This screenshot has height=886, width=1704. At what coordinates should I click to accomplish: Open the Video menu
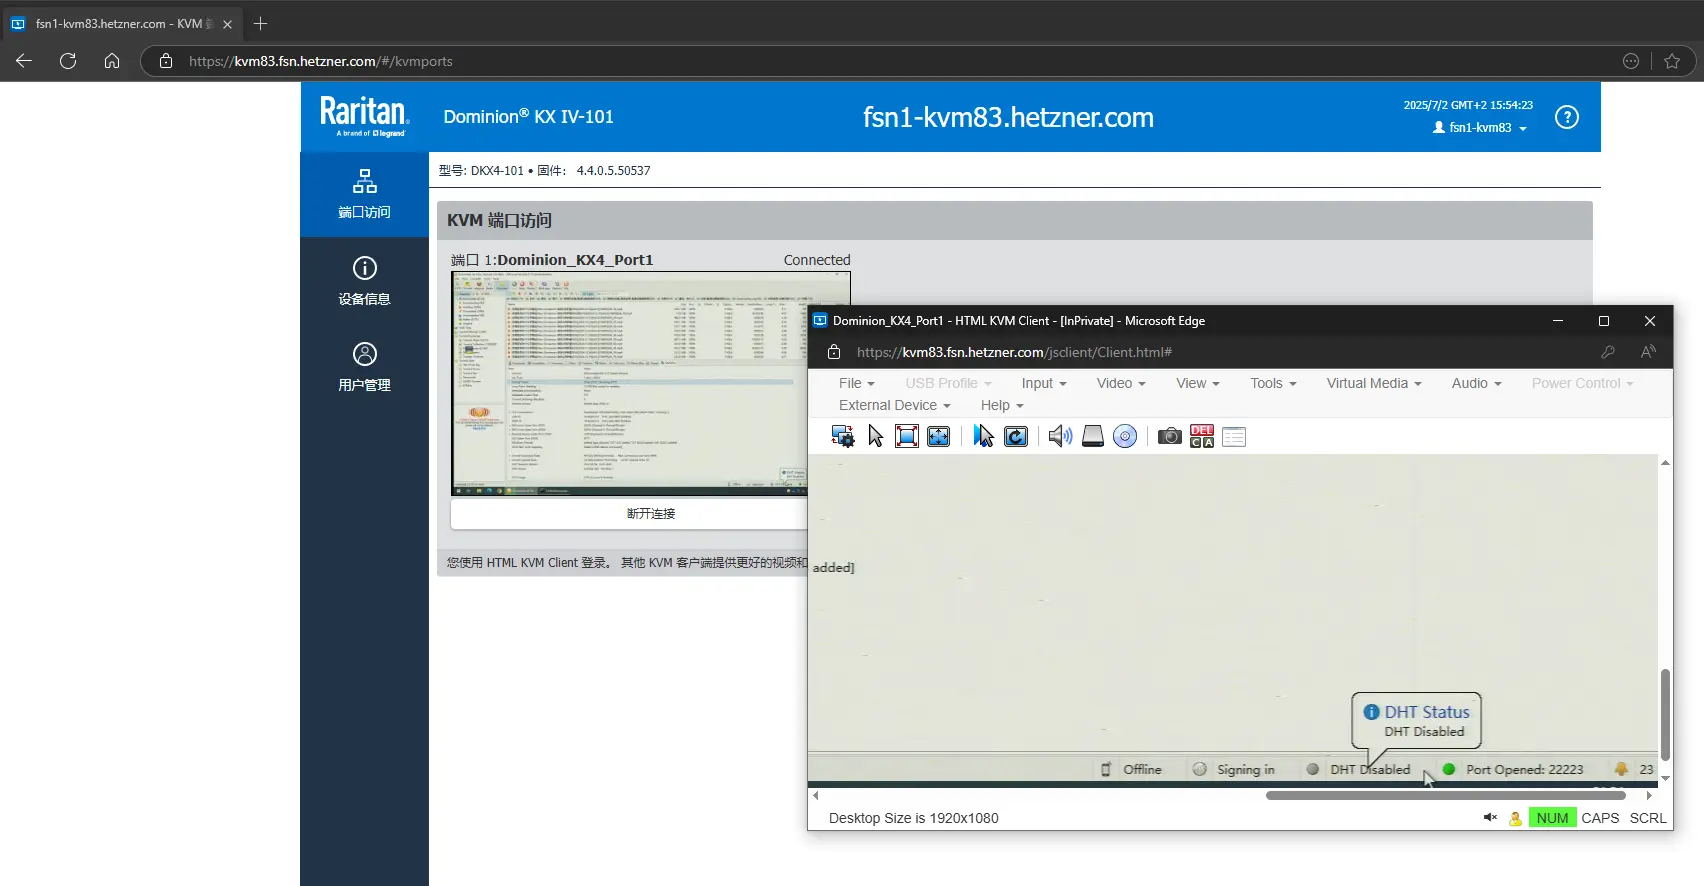tap(1121, 383)
